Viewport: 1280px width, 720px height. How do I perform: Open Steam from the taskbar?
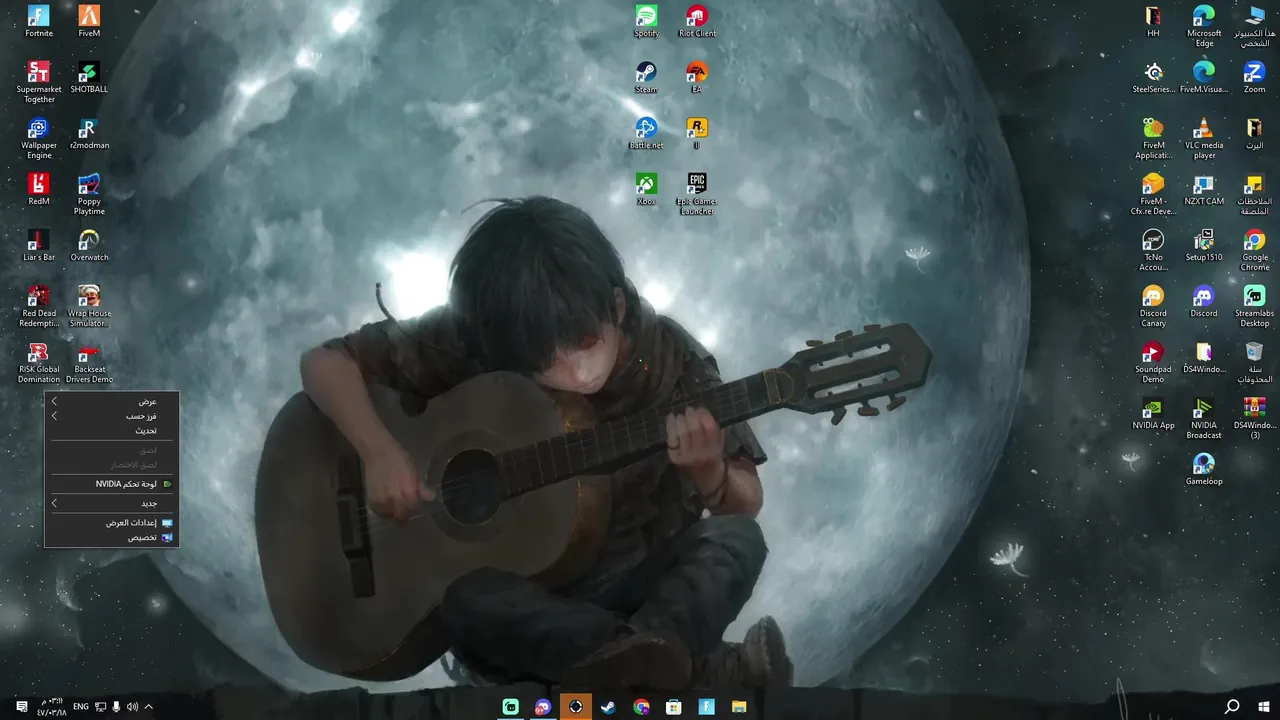point(608,707)
